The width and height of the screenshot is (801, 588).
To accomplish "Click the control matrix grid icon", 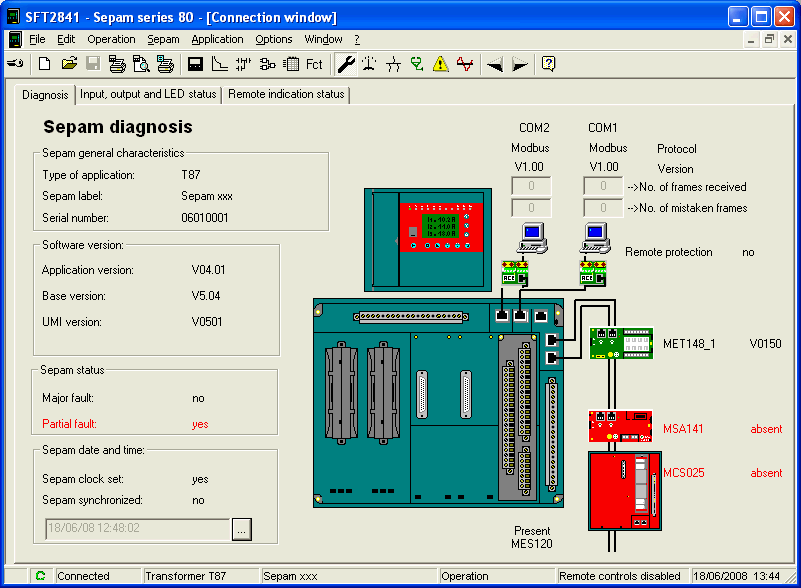I will coord(291,64).
